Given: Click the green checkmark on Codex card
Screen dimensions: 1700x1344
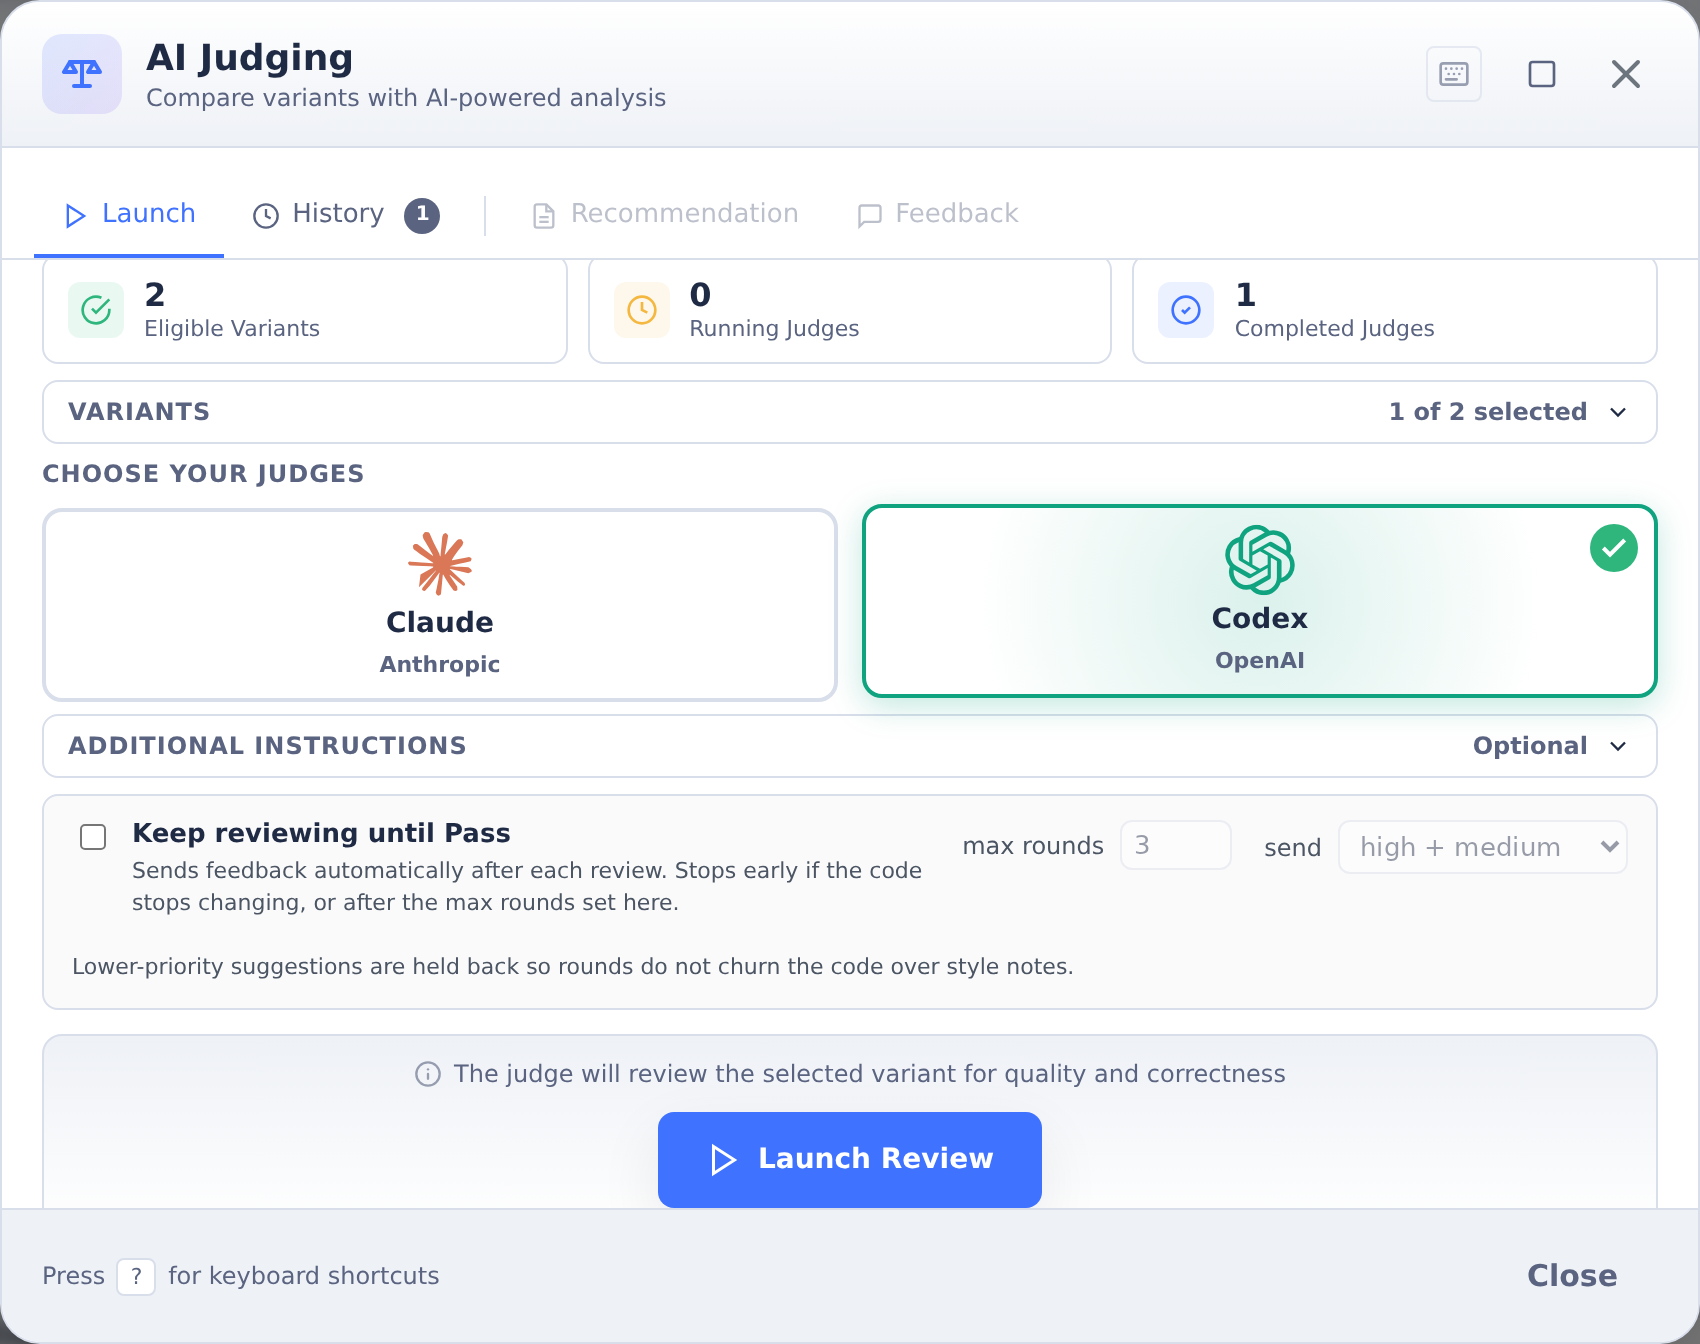Looking at the screenshot, I should 1614,548.
